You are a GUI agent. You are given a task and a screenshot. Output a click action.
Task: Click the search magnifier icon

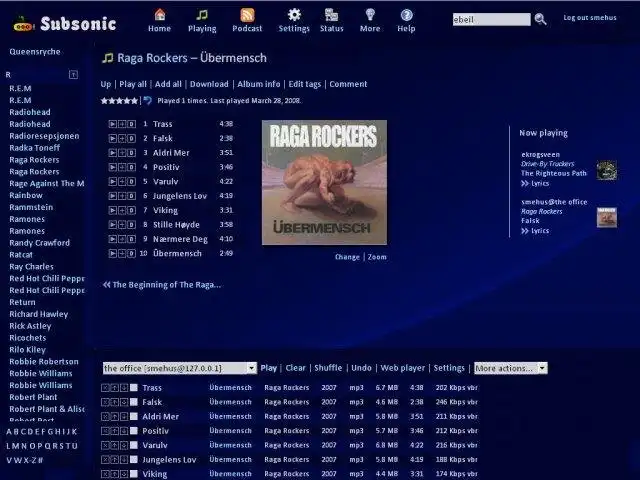point(540,19)
